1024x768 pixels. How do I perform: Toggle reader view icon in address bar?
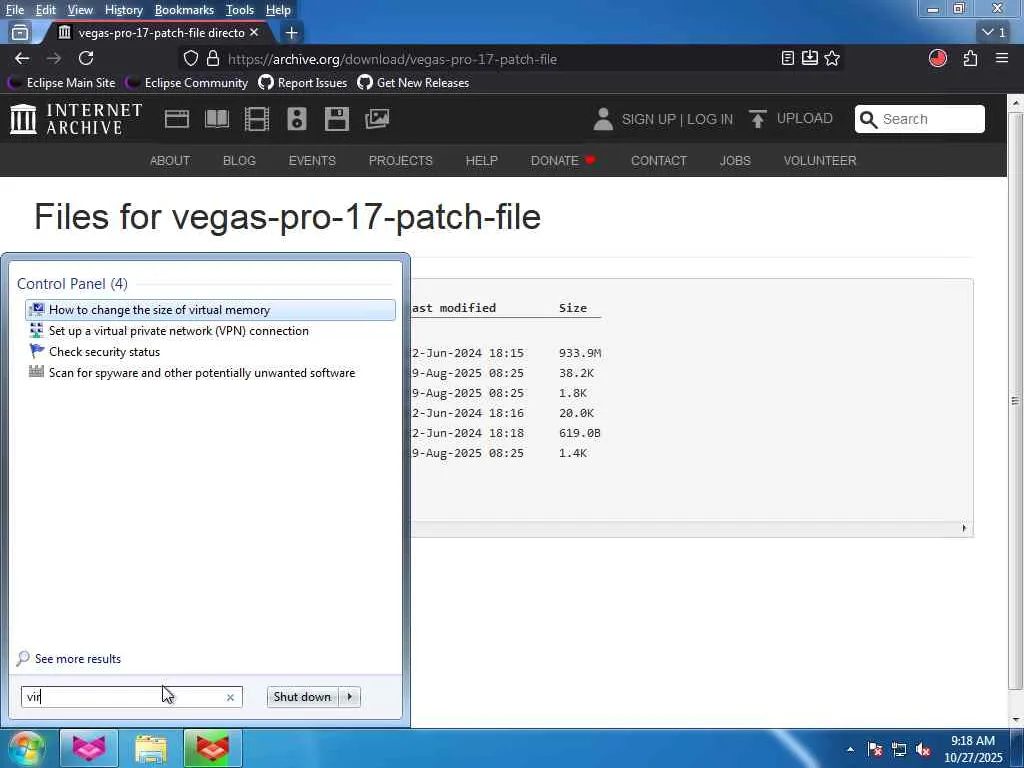coord(788,58)
